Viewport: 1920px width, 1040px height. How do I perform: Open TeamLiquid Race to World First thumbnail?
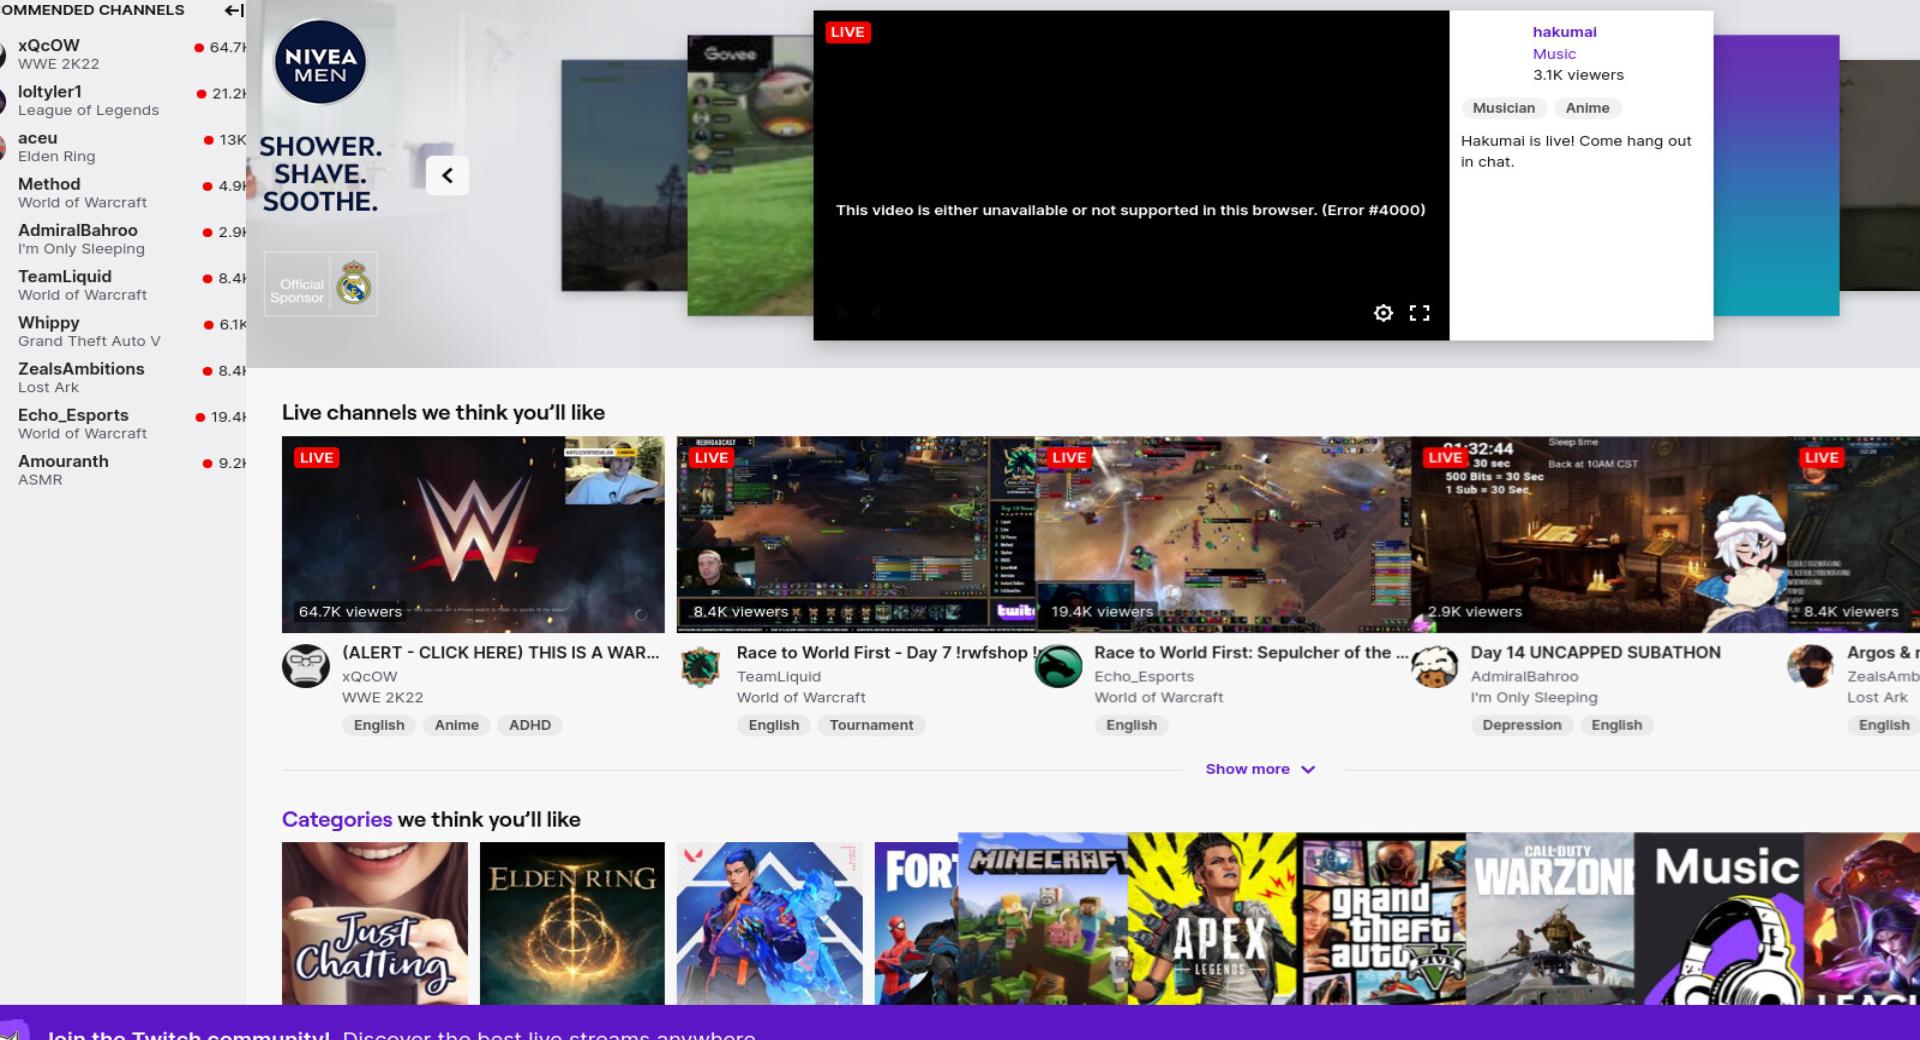click(856, 534)
